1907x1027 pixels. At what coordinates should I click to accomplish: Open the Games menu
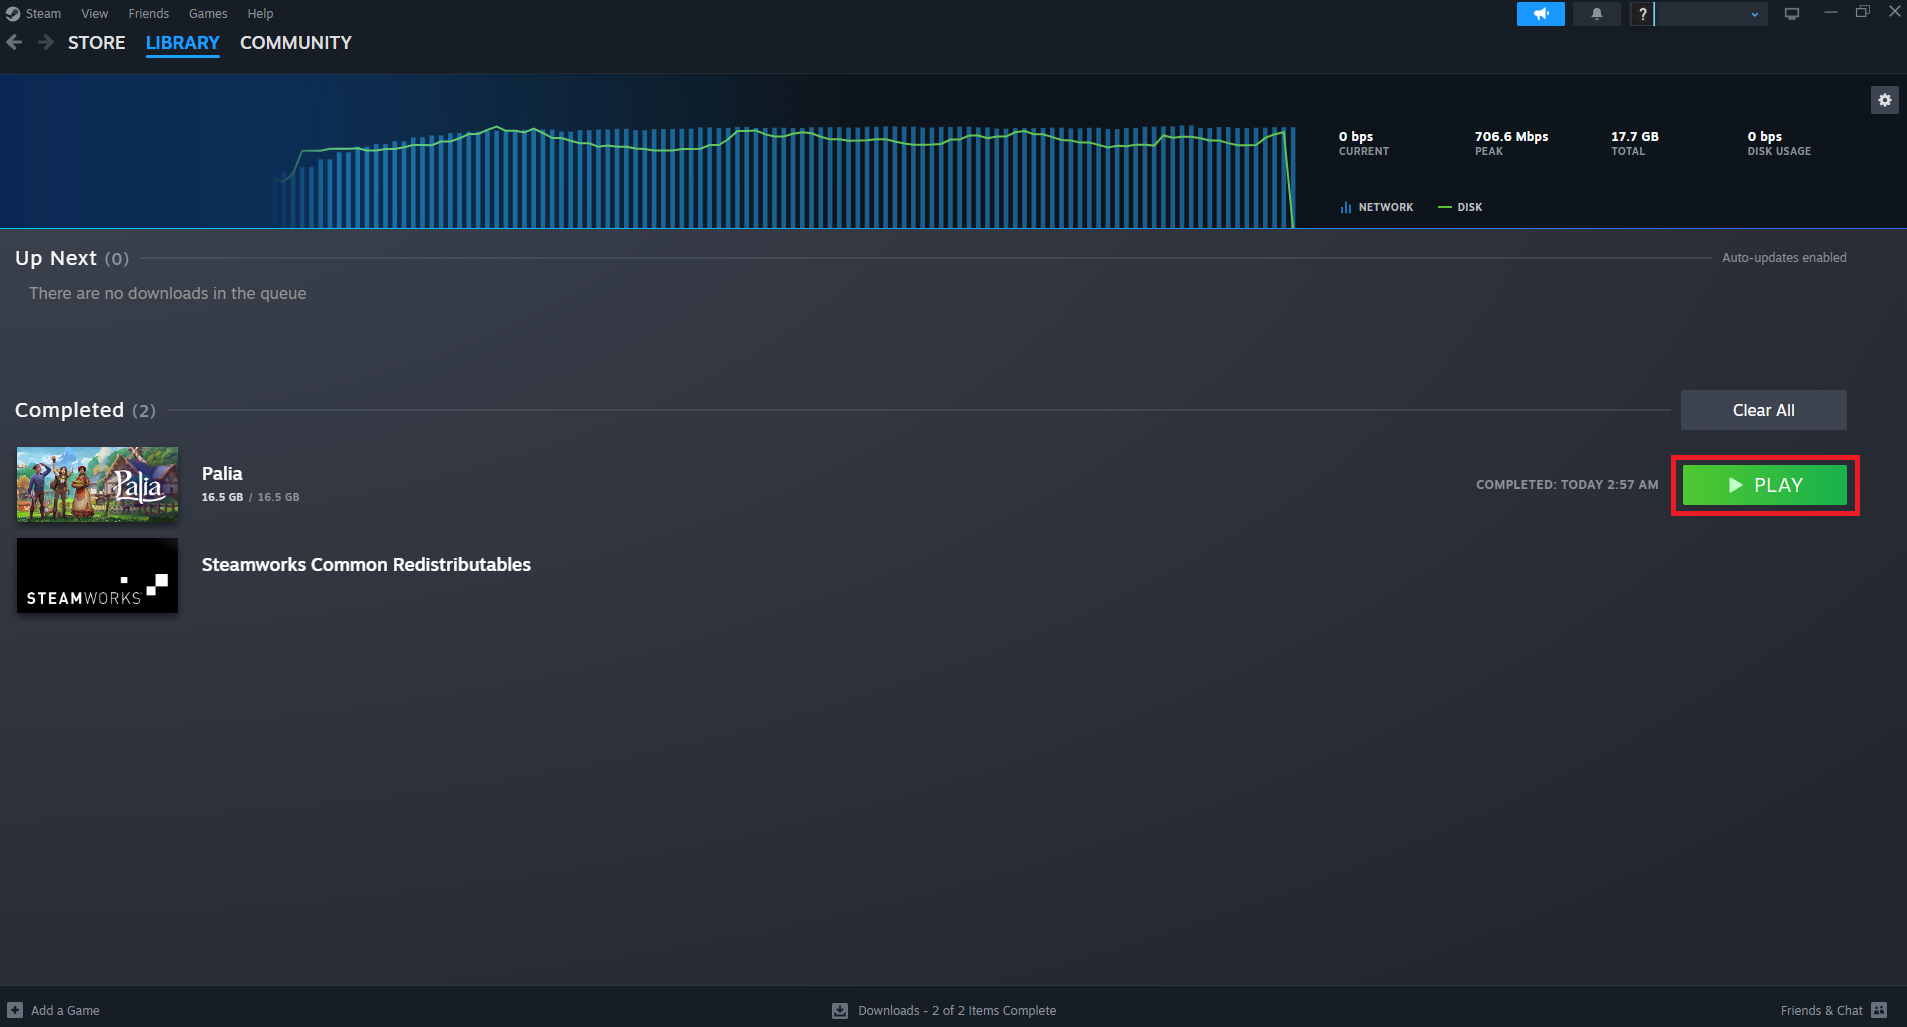(x=208, y=13)
